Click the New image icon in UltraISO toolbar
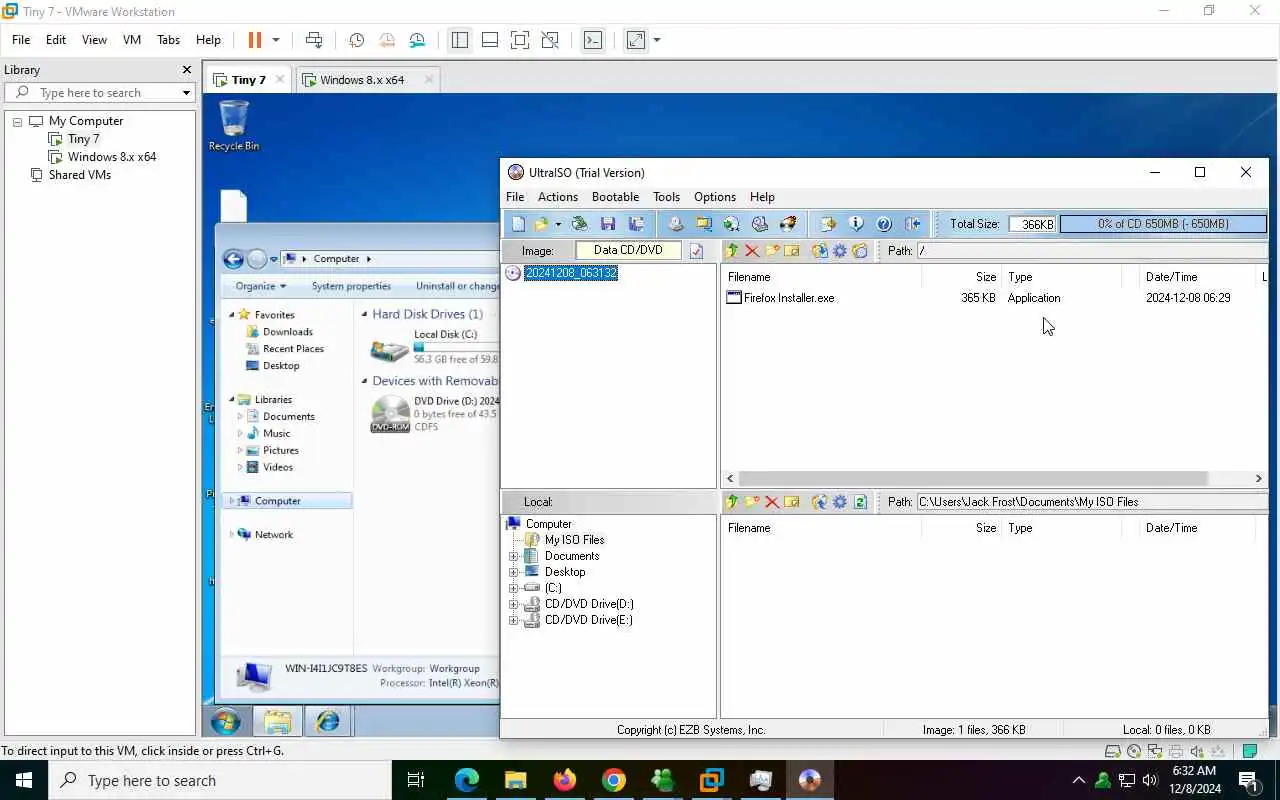 (x=518, y=224)
